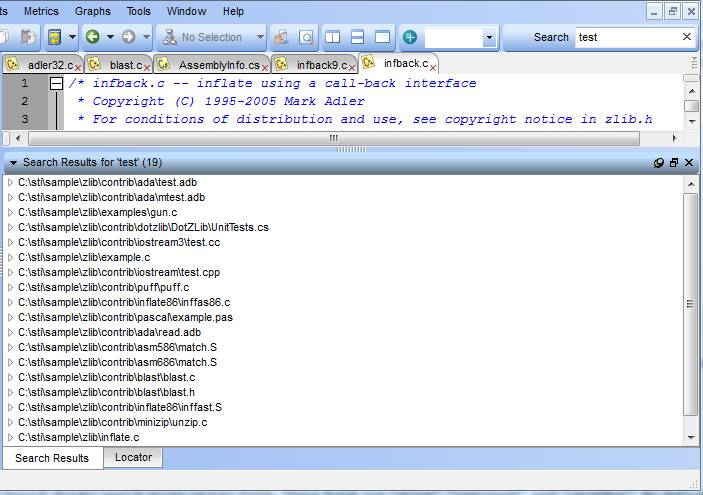703x495 pixels.
Task: Click the refresh icon in the Search Results header
Action: (x=659, y=163)
